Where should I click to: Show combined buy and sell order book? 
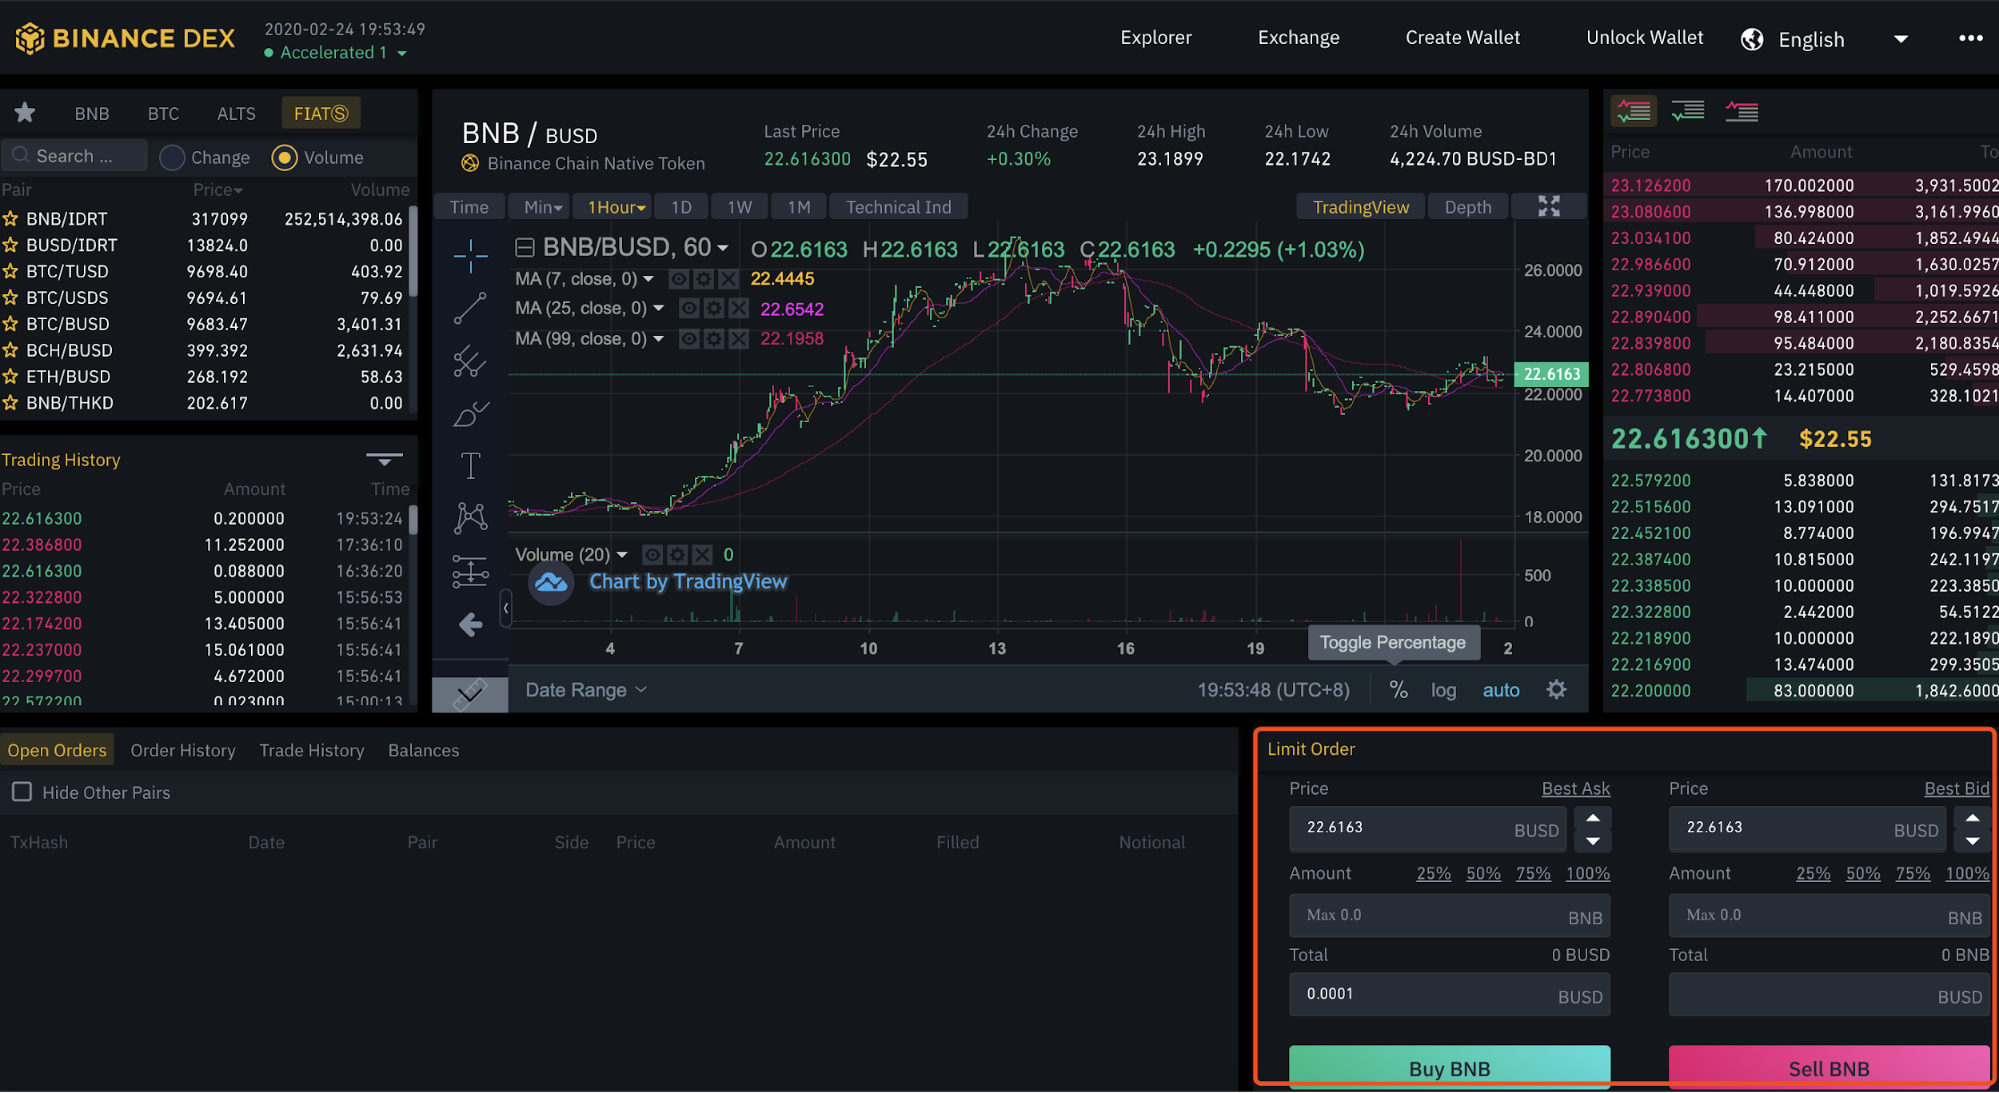(1634, 111)
